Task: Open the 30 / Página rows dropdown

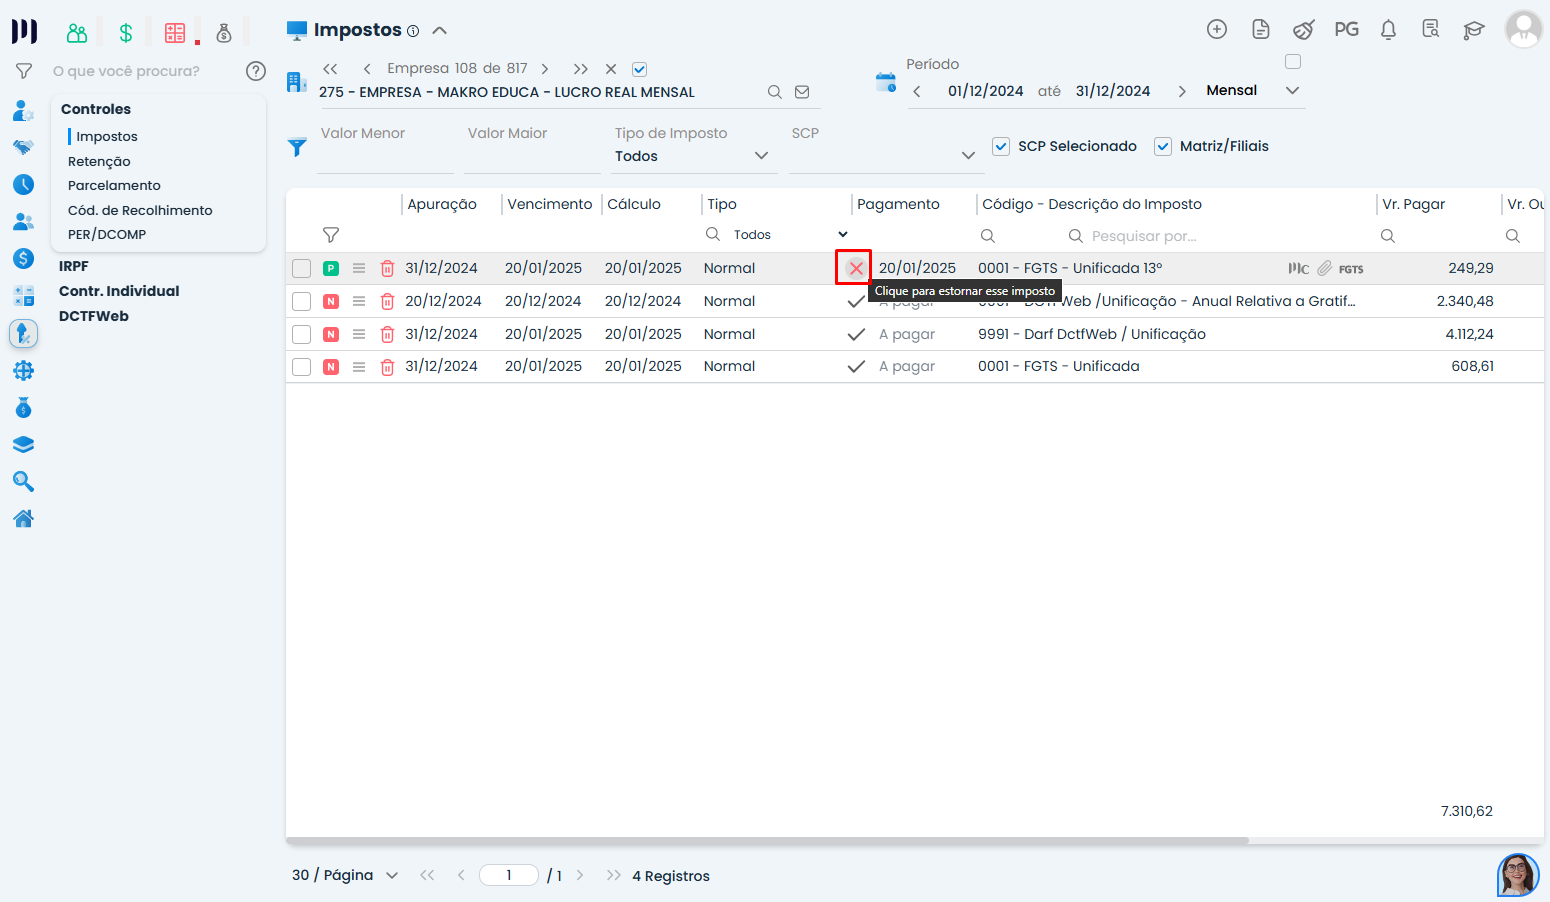Action: 392,876
